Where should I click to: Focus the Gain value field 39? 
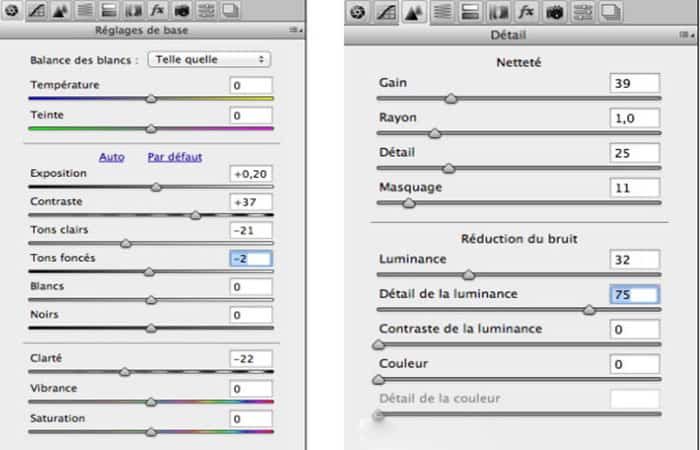coord(634,83)
